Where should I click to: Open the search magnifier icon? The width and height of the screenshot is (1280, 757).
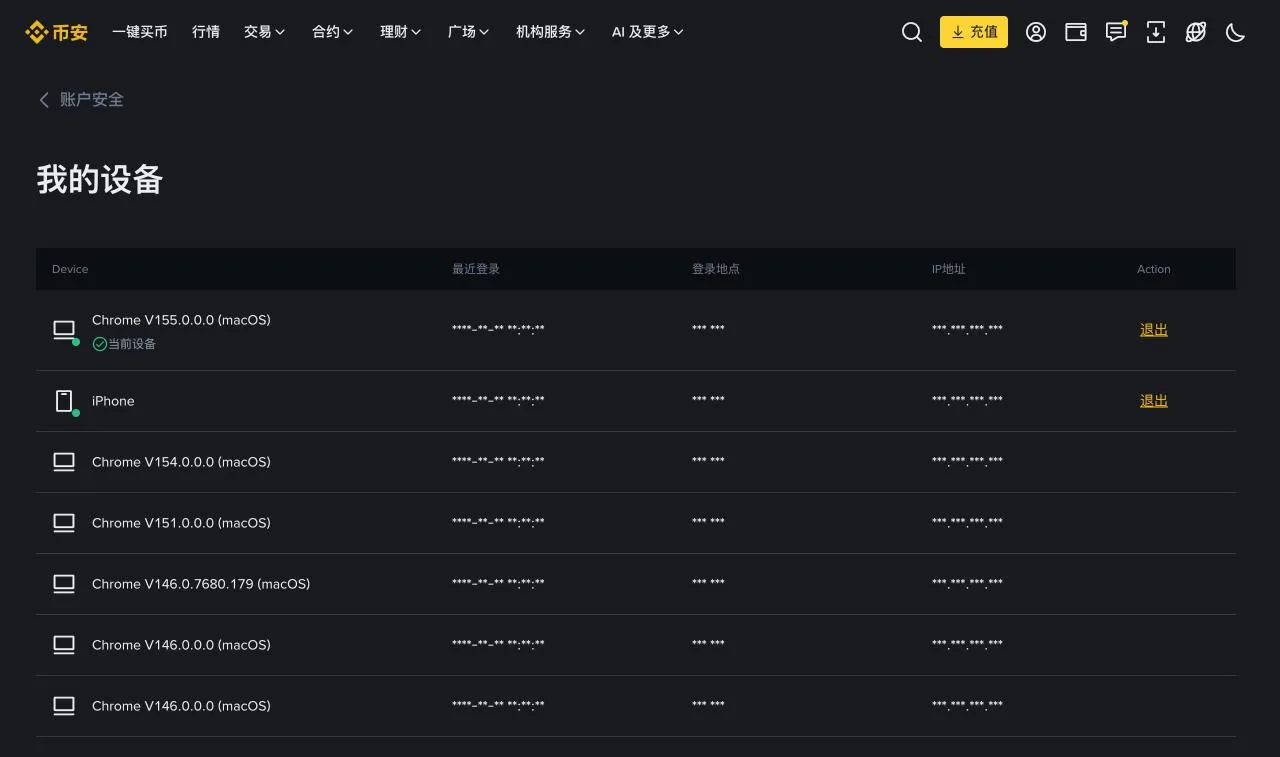click(x=912, y=32)
